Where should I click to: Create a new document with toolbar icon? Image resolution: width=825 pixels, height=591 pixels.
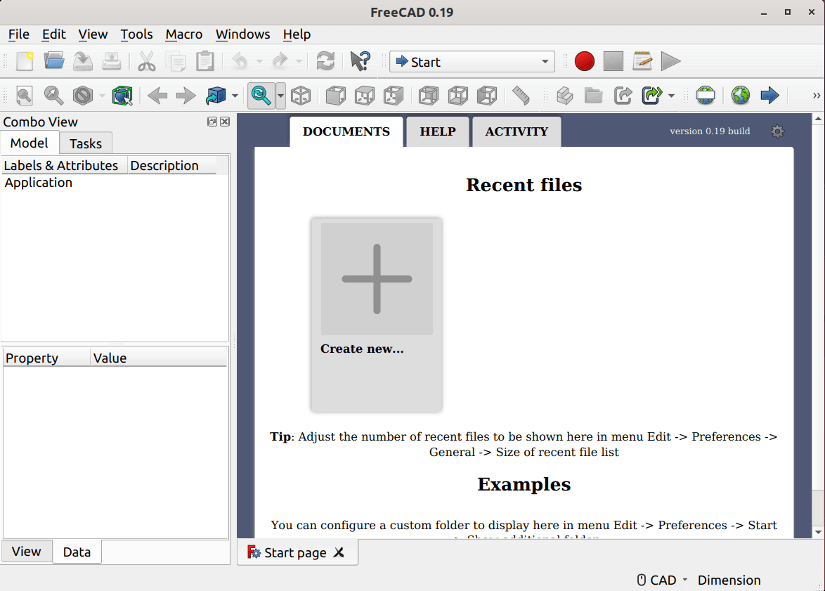click(24, 62)
